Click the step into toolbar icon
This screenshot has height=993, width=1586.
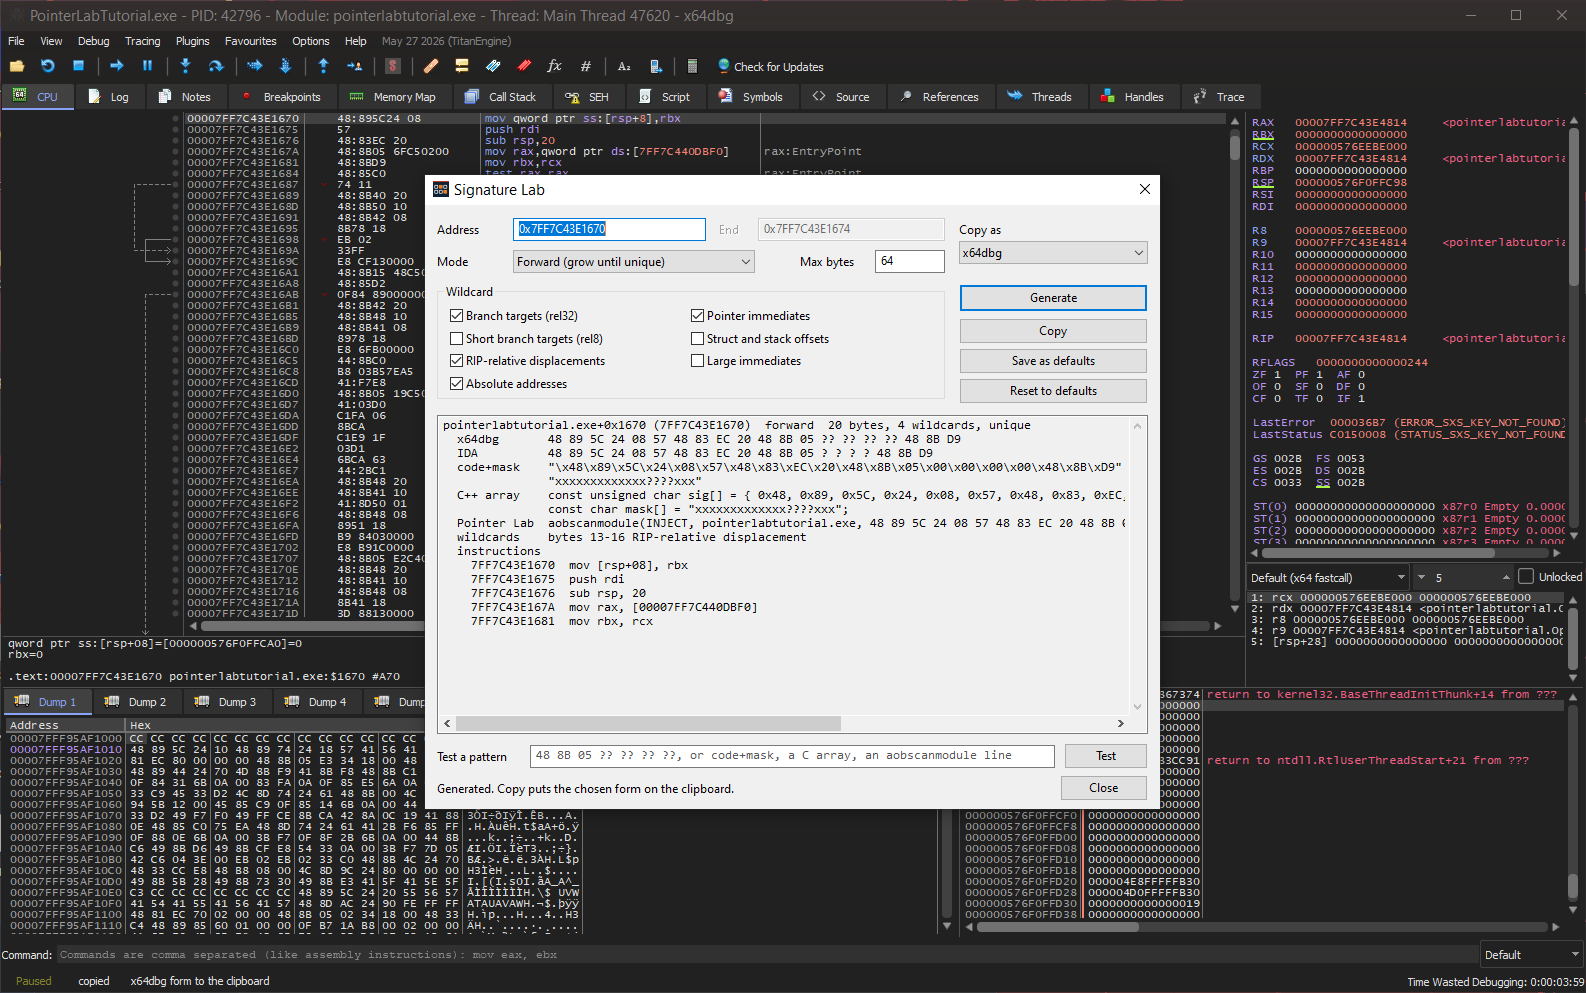(x=185, y=66)
